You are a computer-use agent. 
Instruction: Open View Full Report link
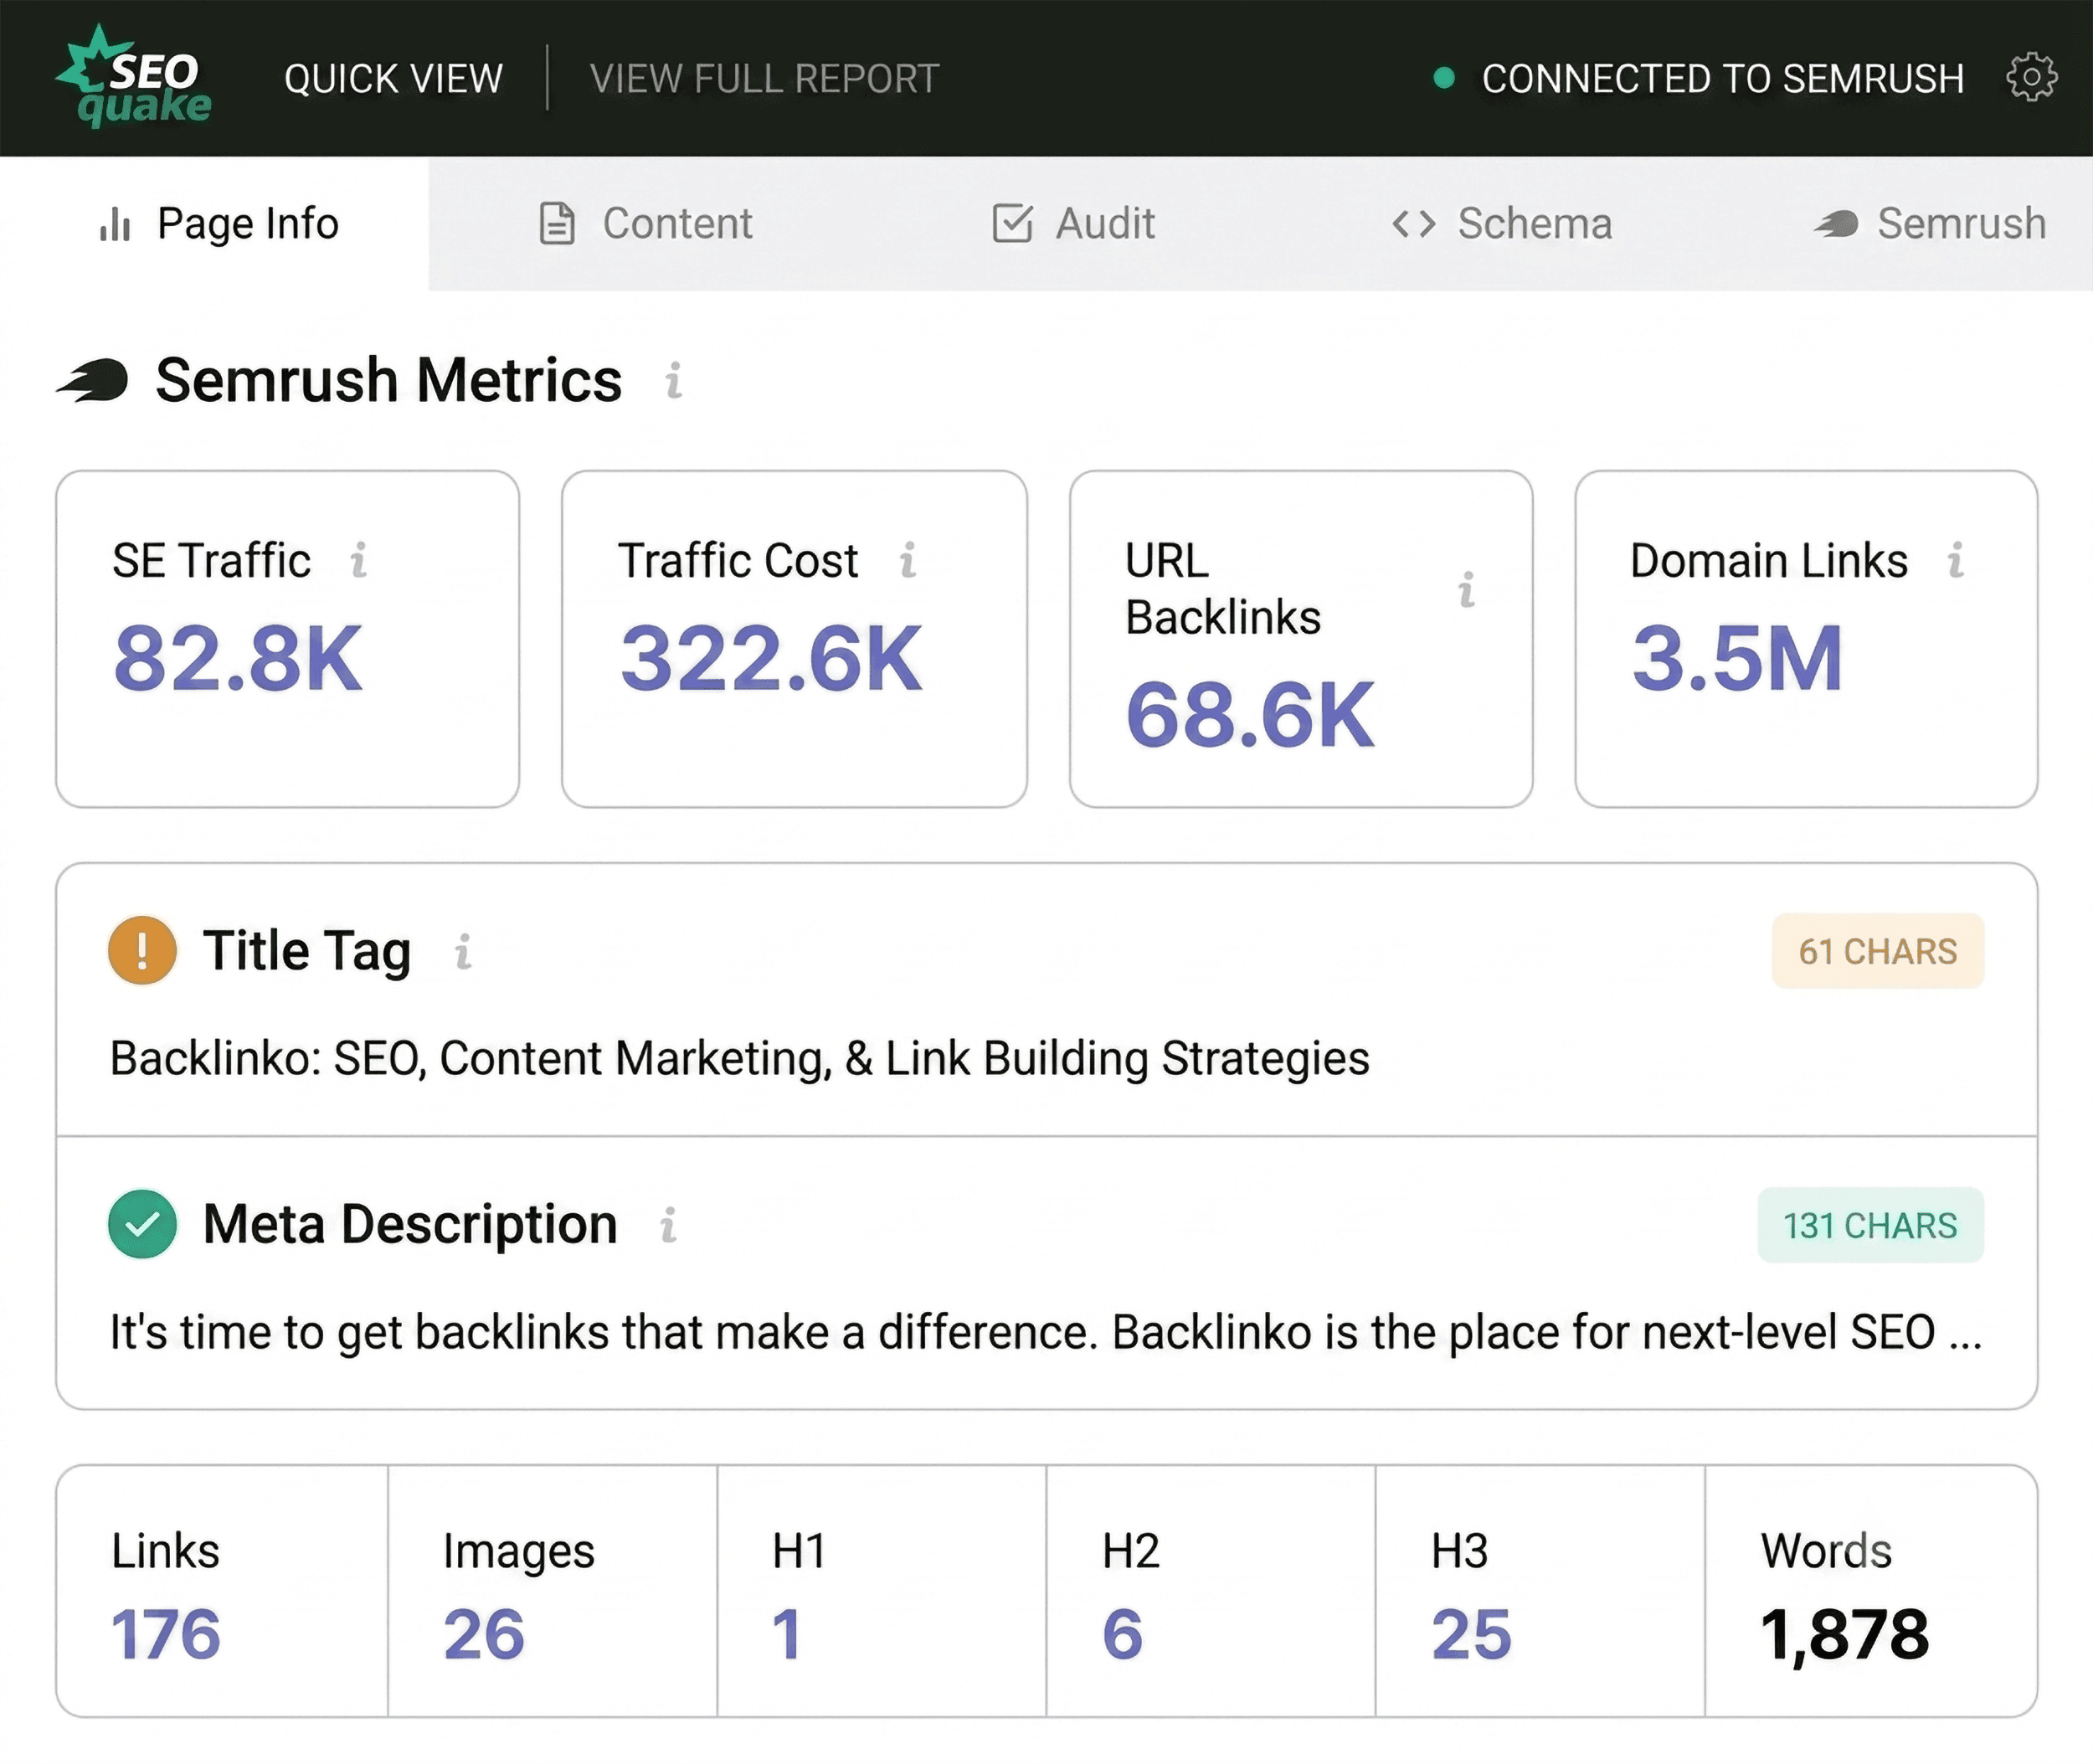click(765, 78)
